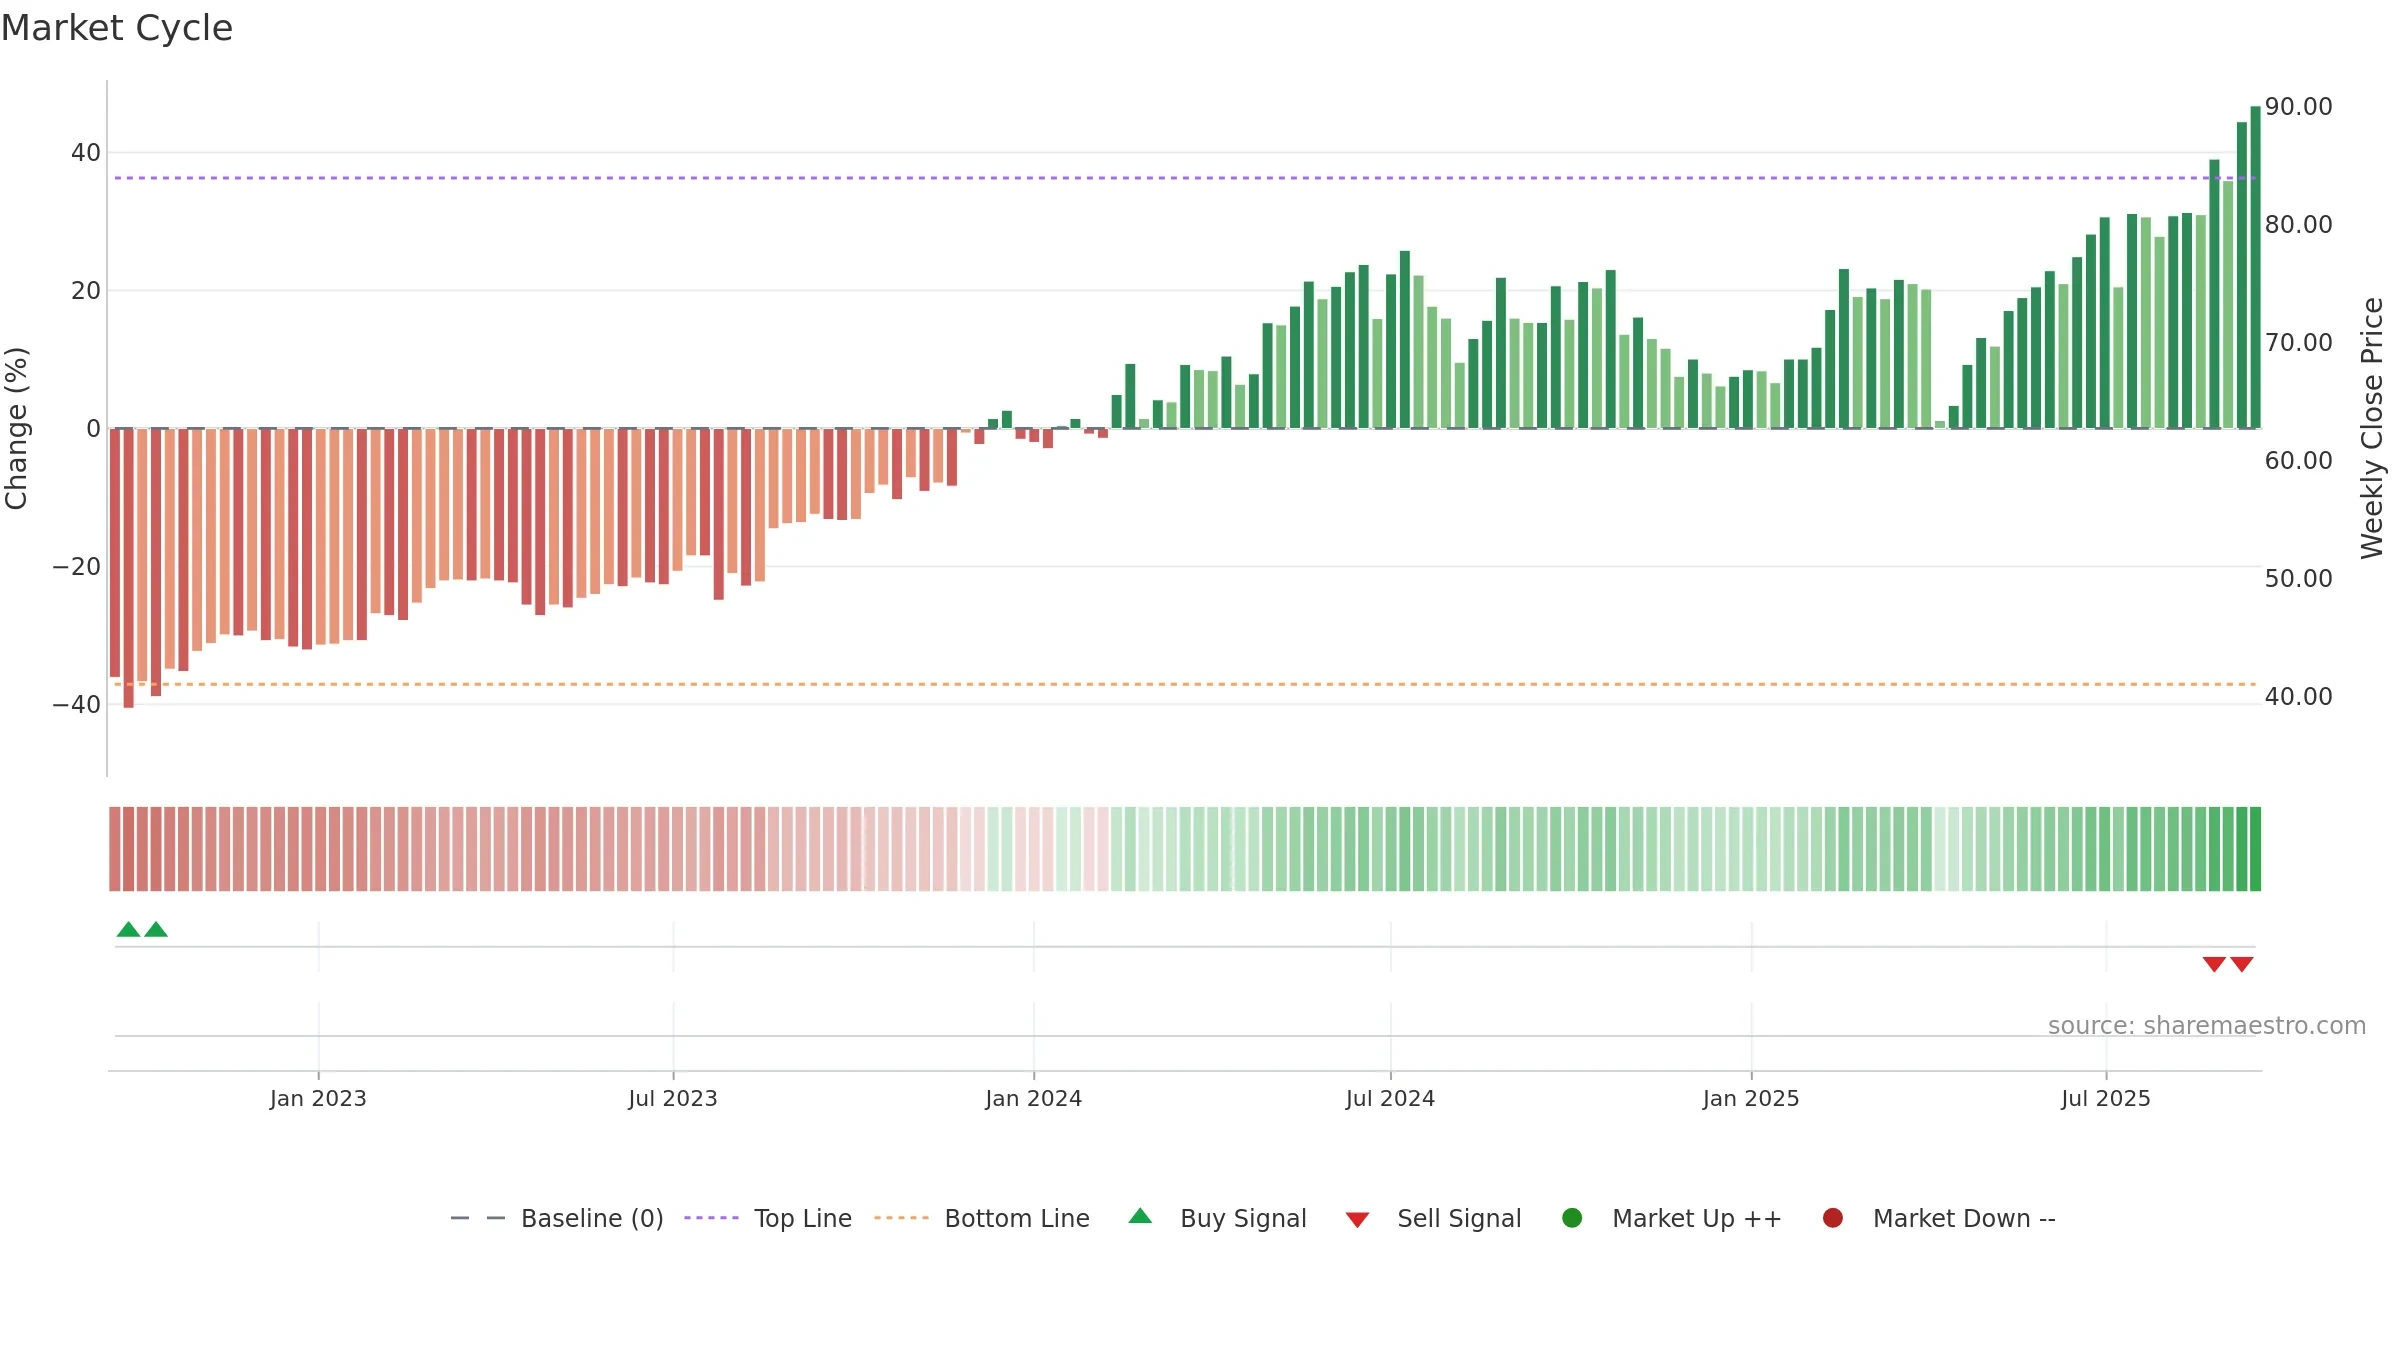Click the red Sell Signal triangle in legend
The height and width of the screenshot is (1350, 2400).
(x=1357, y=1220)
